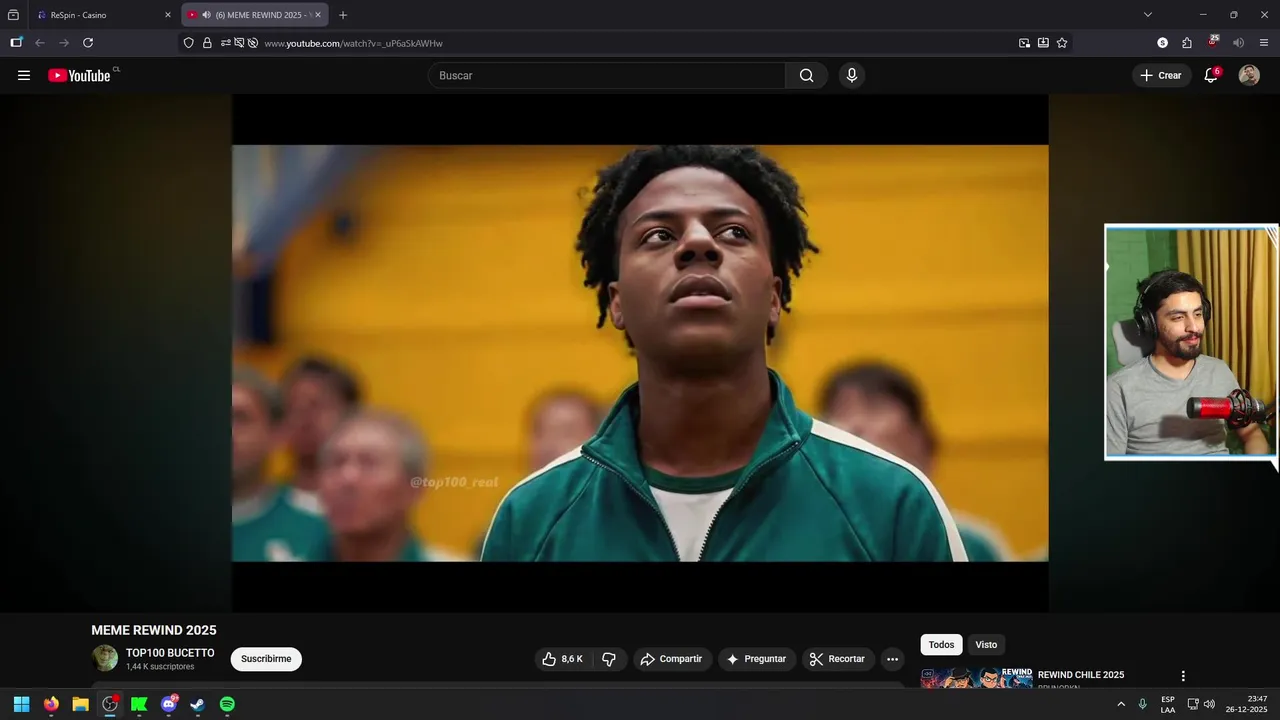Launch Firefox from taskbar
Screen dimensions: 1280x720
coord(51,704)
